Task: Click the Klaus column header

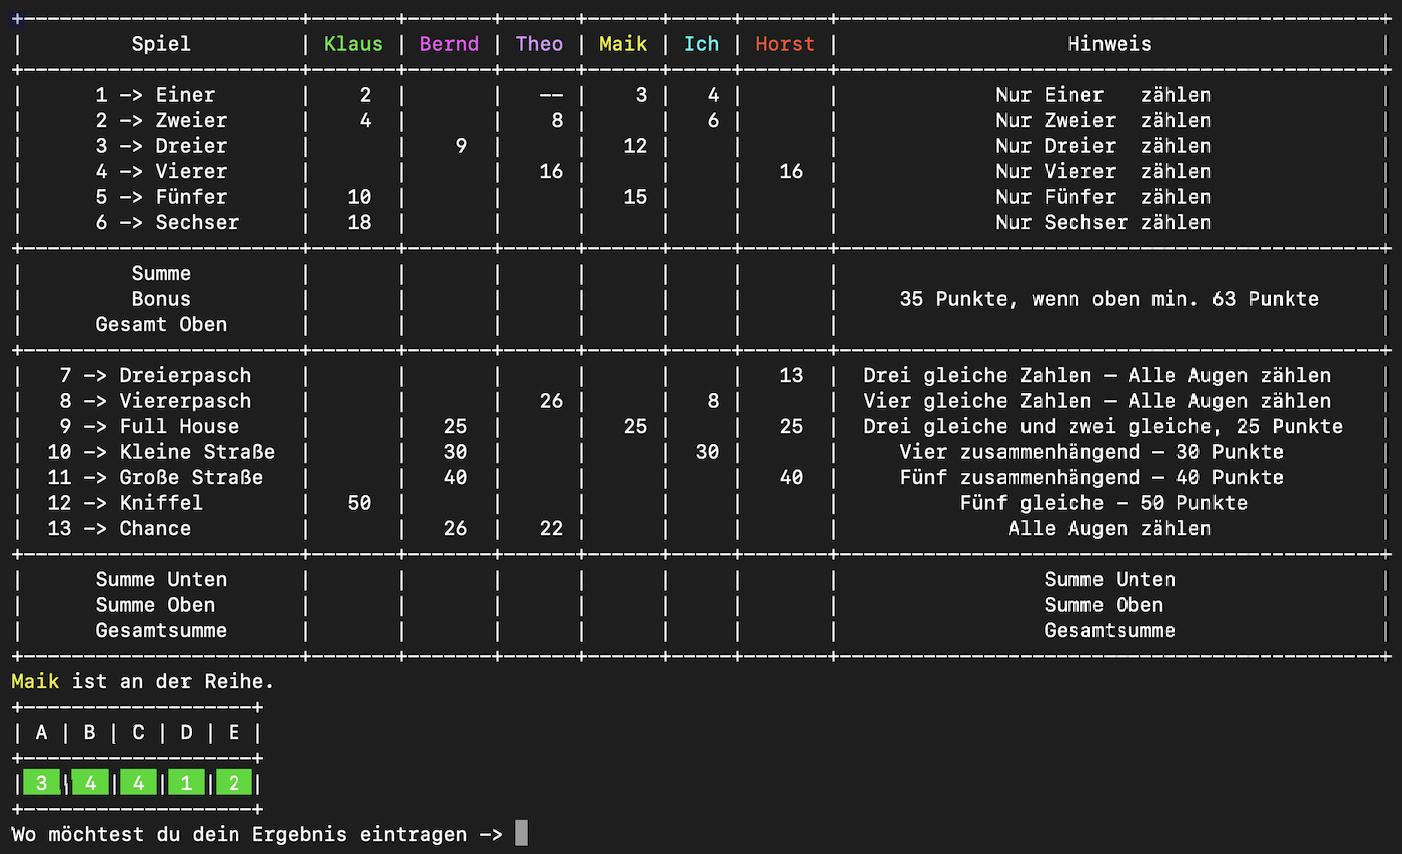Action: (353, 44)
